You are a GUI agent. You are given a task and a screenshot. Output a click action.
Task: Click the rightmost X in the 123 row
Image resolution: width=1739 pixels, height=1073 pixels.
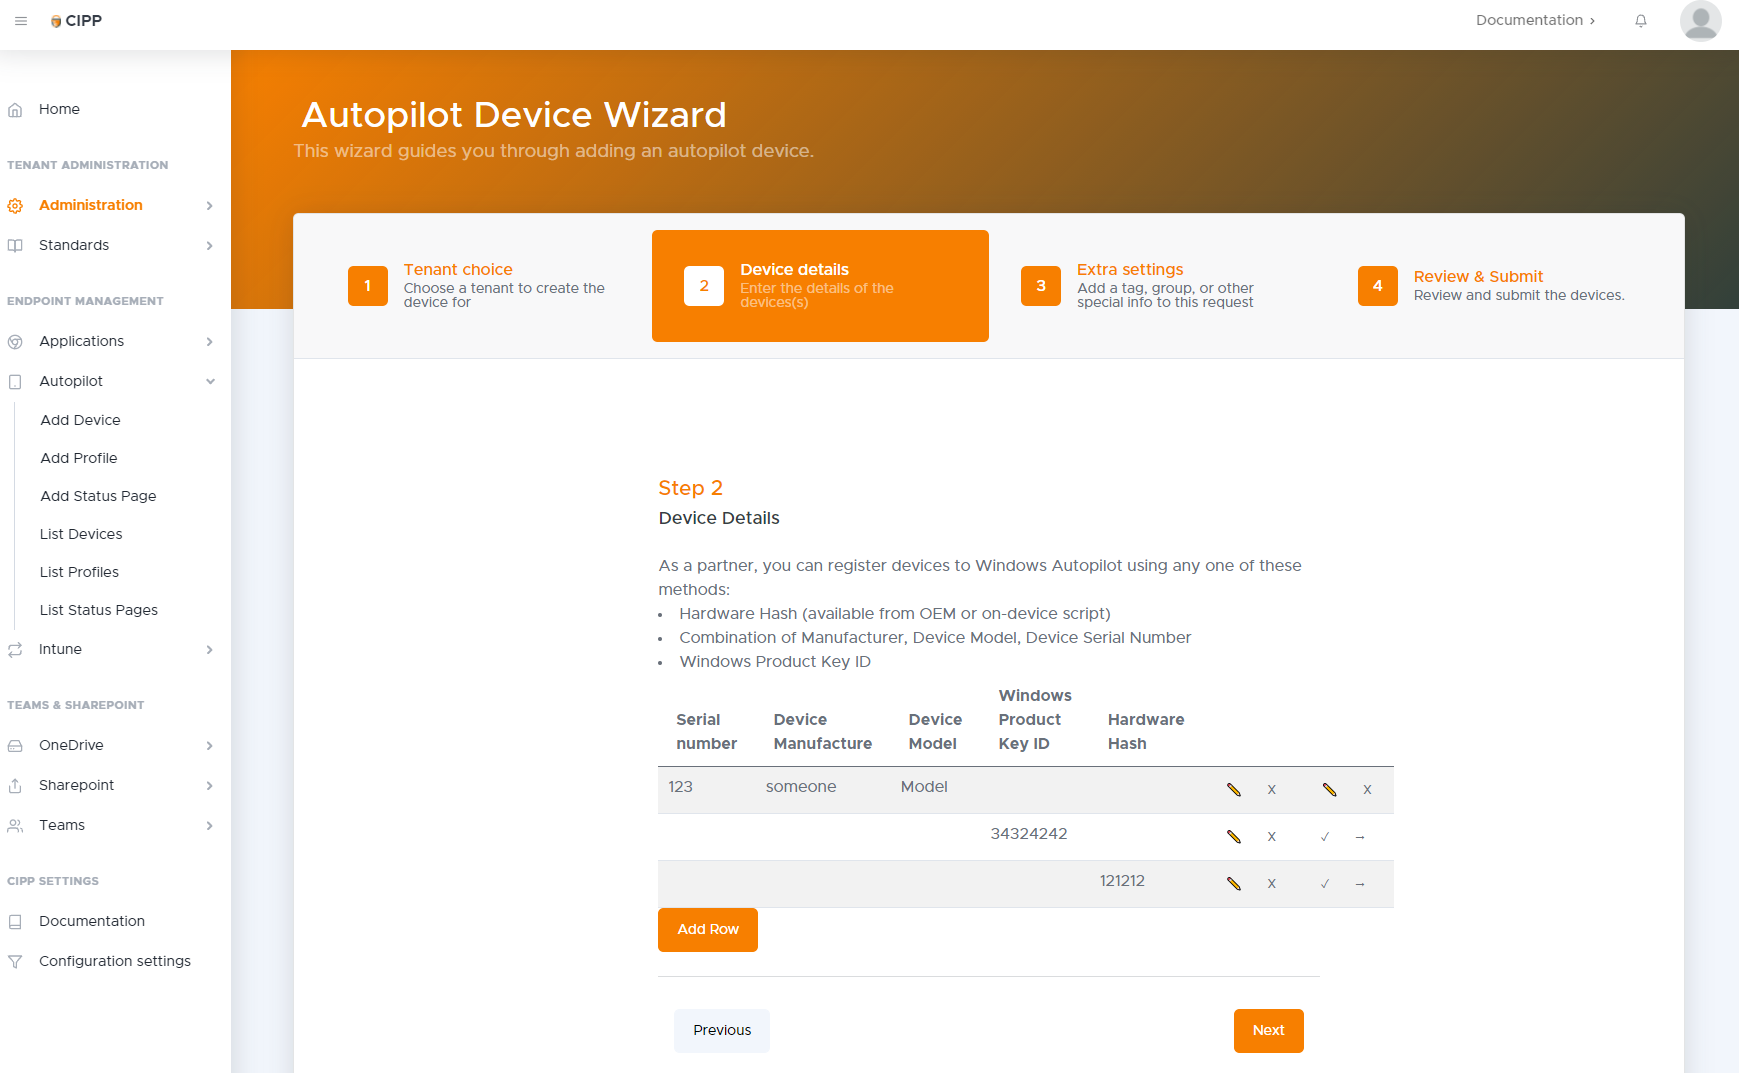(x=1367, y=790)
